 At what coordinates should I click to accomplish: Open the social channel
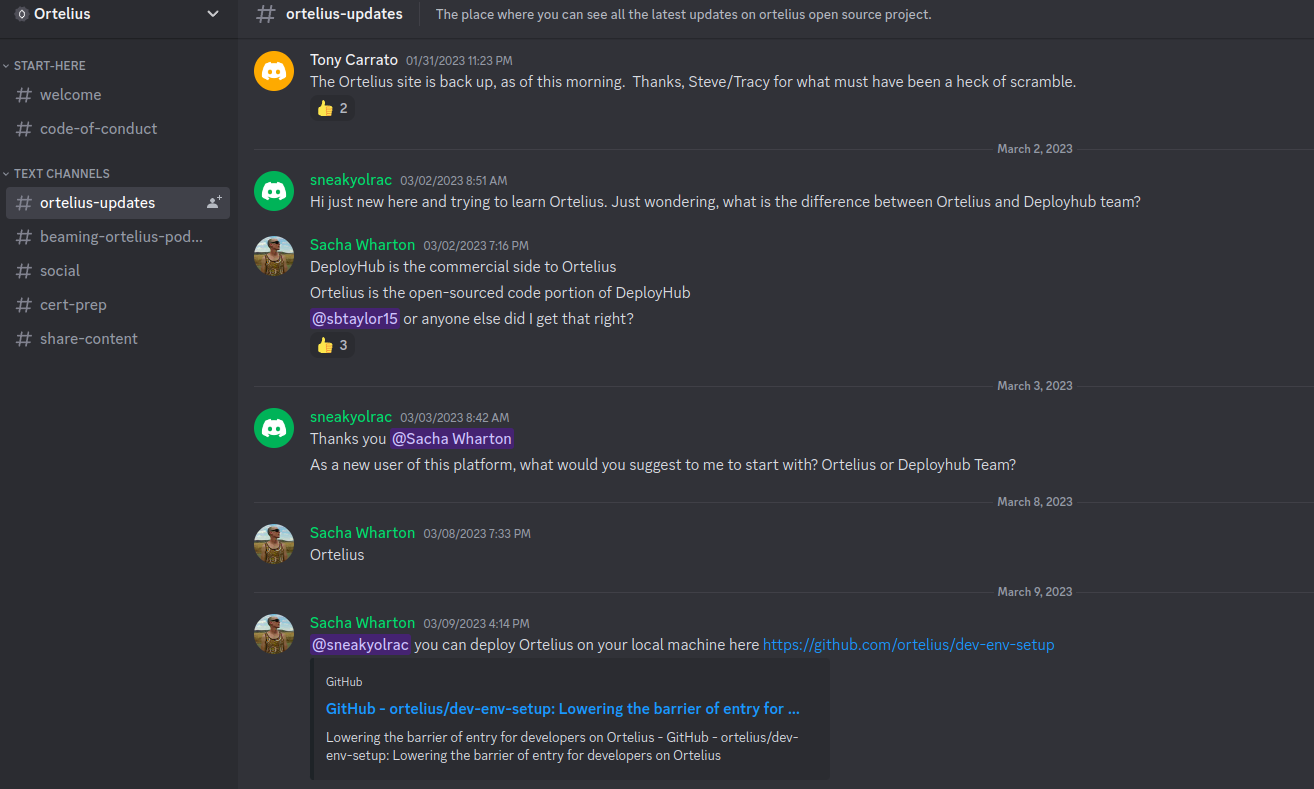click(x=60, y=271)
